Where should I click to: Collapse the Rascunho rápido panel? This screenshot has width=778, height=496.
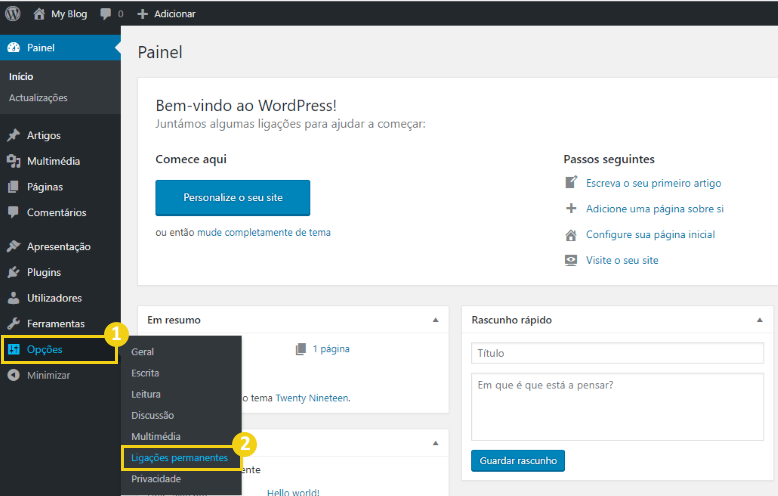(x=760, y=320)
